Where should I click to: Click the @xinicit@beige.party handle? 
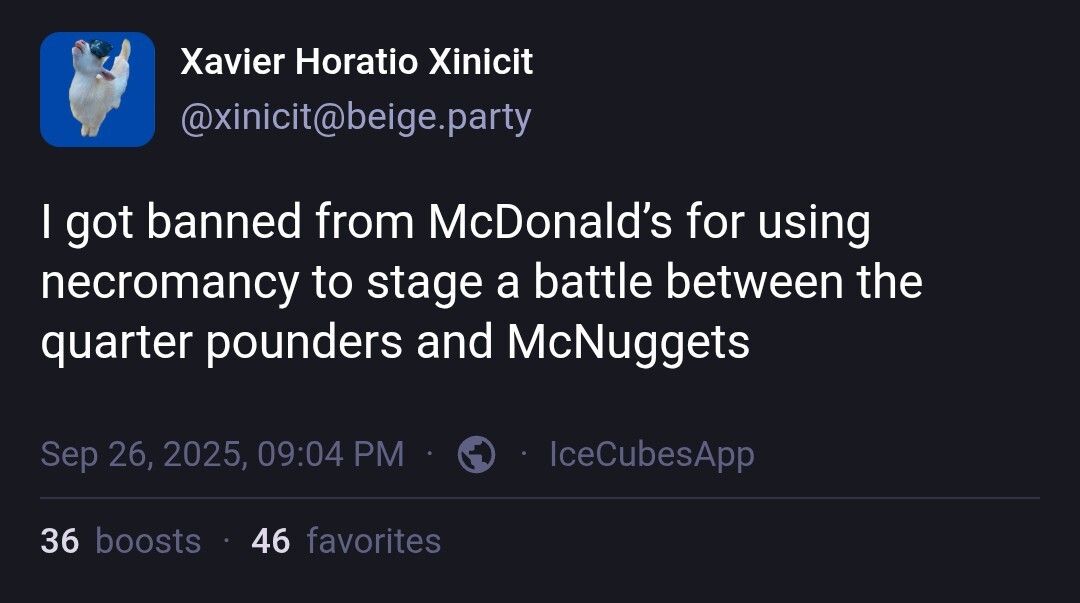click(355, 118)
